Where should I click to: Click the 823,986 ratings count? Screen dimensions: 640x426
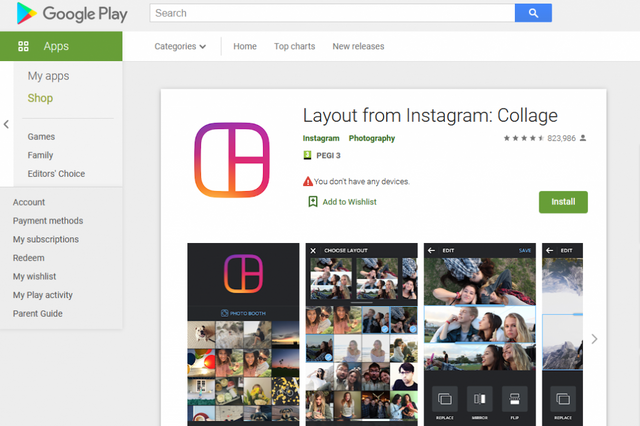click(x=561, y=138)
